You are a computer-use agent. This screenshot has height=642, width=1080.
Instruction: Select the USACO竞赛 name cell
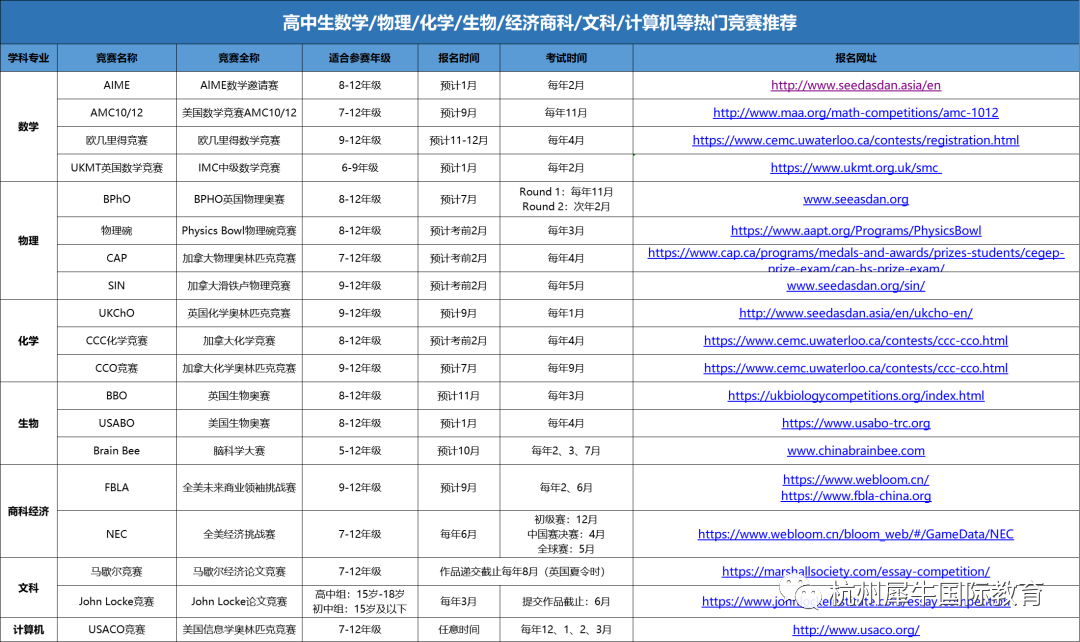pyautogui.click(x=116, y=630)
